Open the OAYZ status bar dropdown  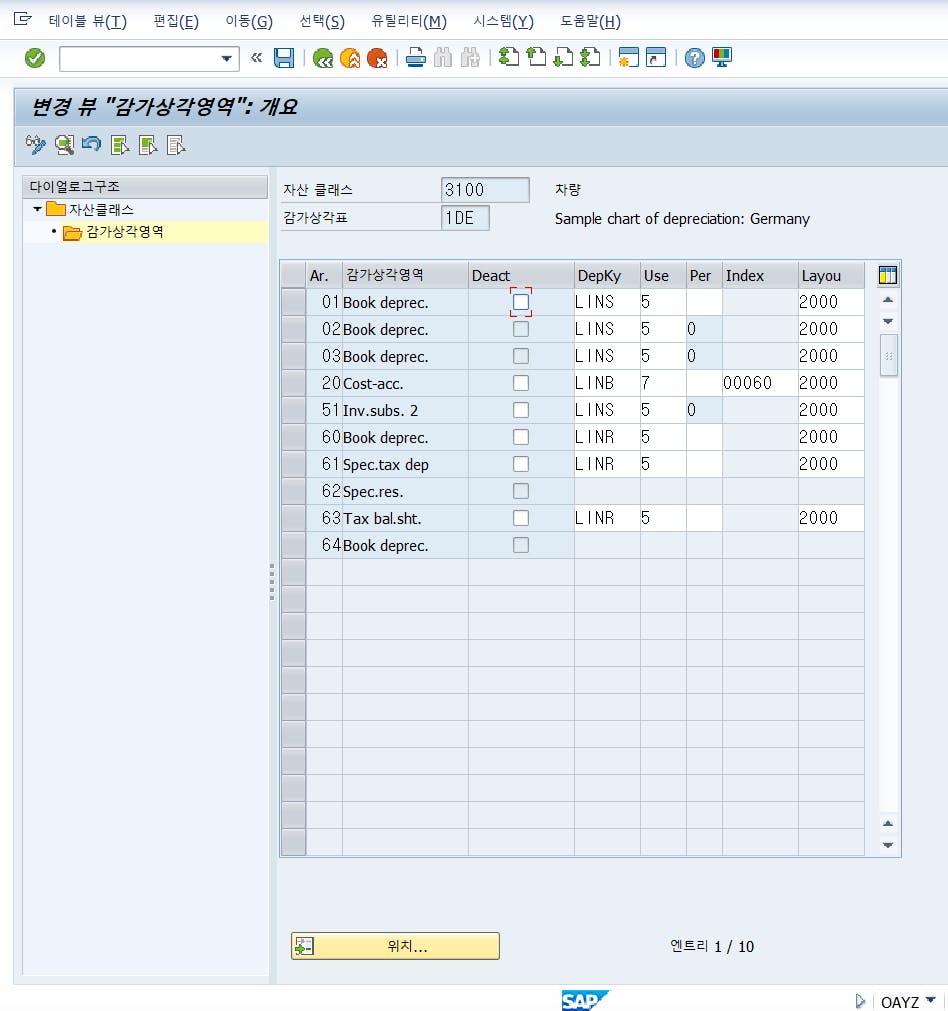point(930,1000)
